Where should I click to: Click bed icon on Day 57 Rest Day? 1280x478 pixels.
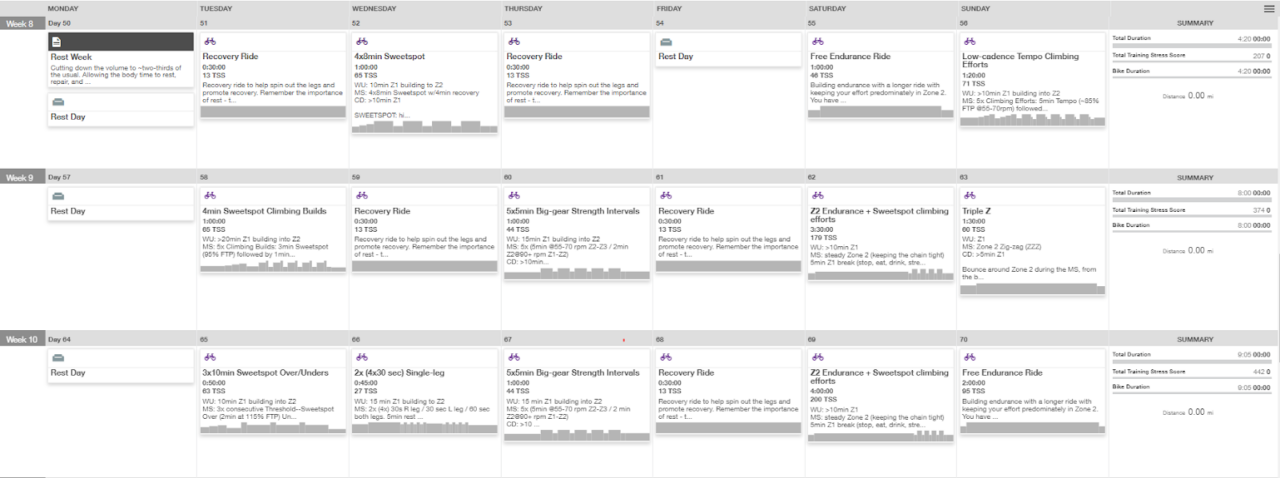(57, 195)
